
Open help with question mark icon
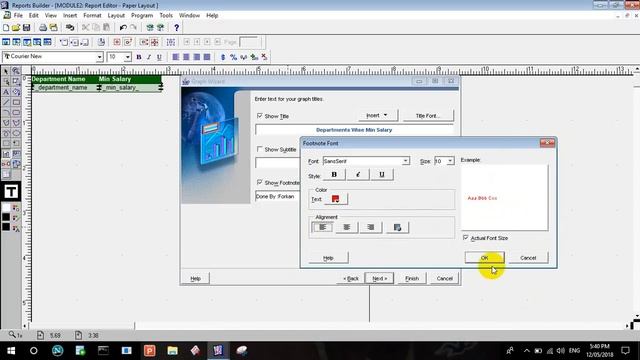(176, 28)
